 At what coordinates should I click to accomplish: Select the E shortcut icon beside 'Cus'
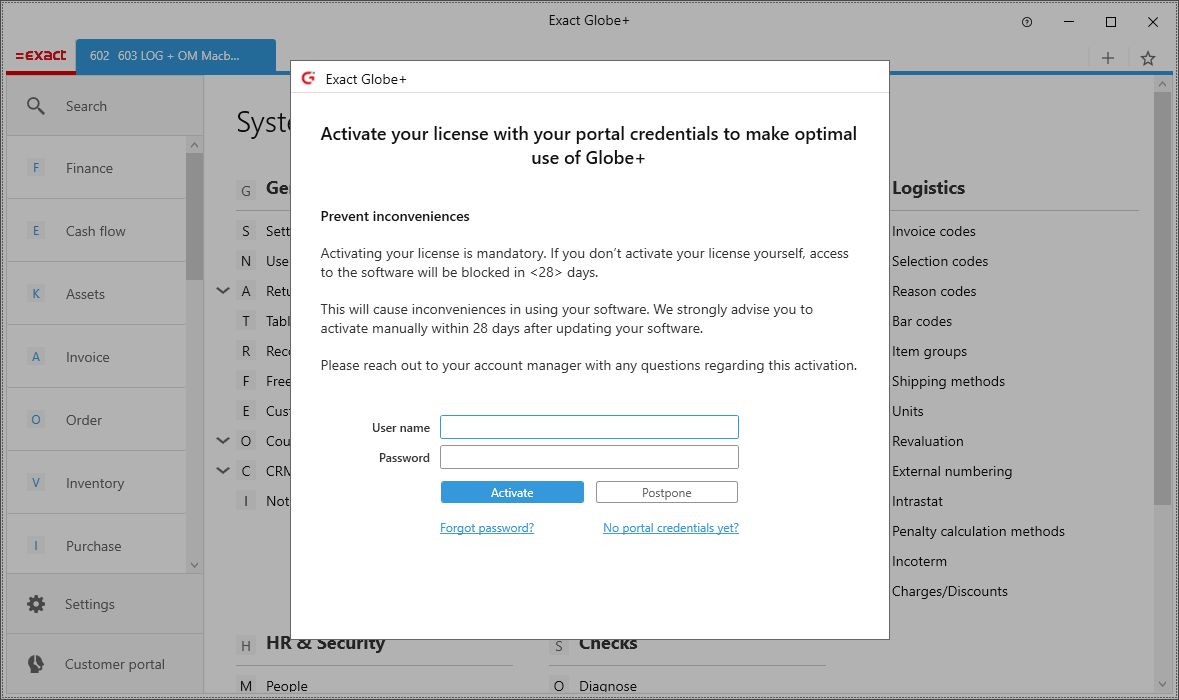246,411
